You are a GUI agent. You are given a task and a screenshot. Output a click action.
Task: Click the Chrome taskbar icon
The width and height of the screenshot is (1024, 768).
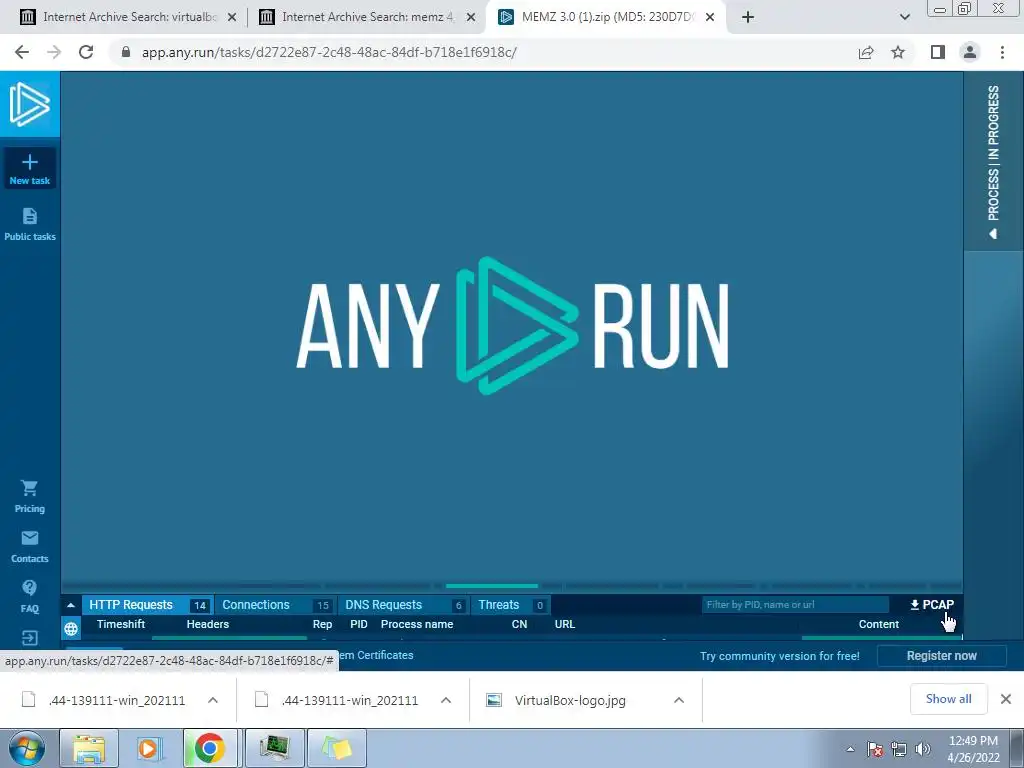click(210, 748)
